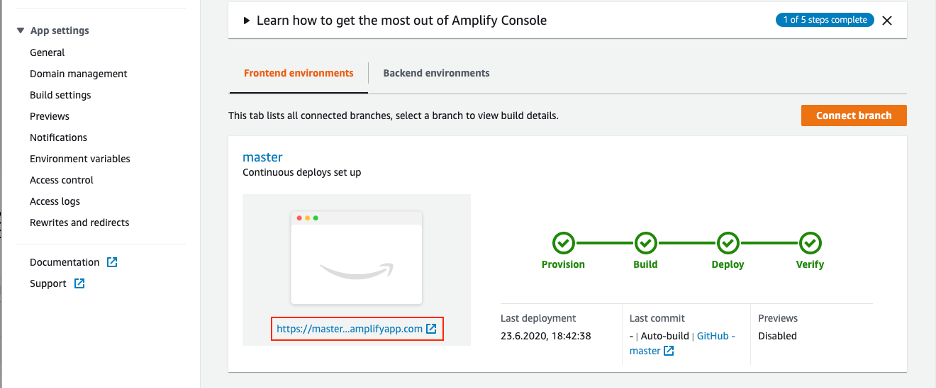Open Notifications settings

tap(58, 137)
